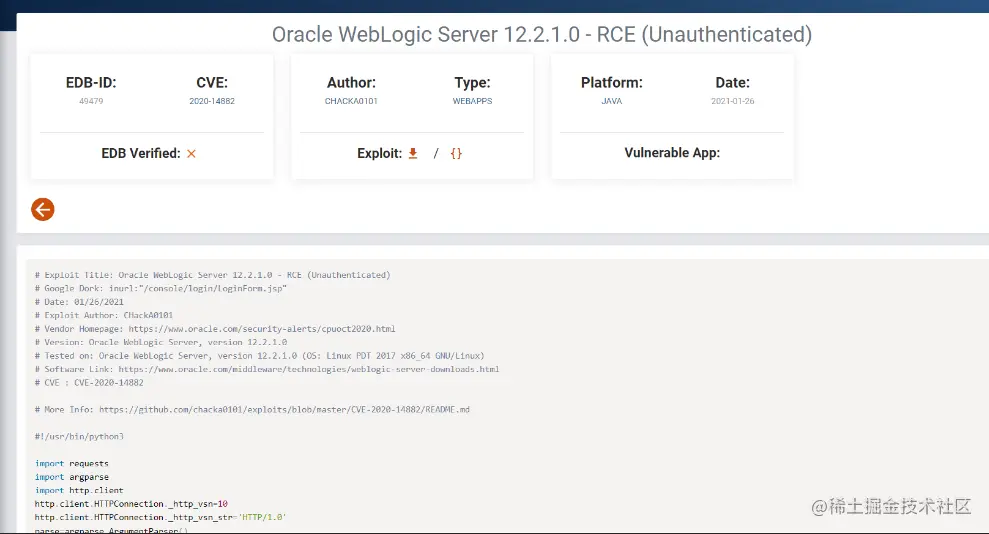Click the 'import requests' code line

coord(72,463)
